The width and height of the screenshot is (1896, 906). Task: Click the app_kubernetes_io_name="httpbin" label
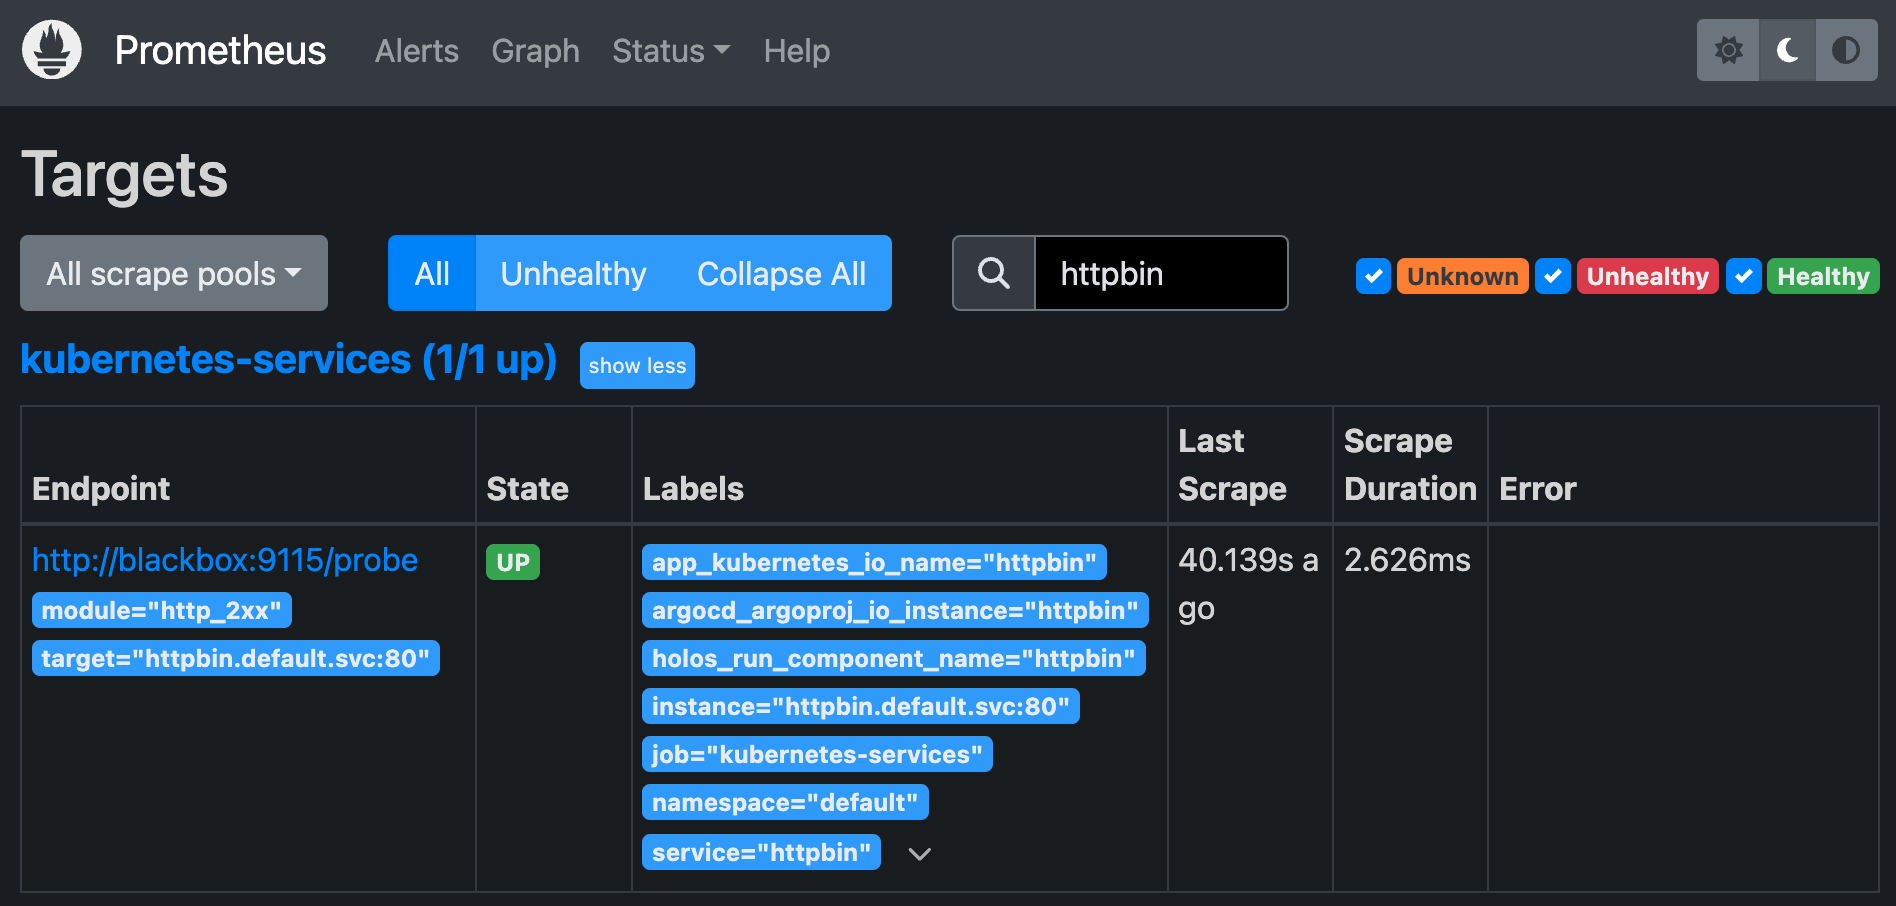point(874,562)
